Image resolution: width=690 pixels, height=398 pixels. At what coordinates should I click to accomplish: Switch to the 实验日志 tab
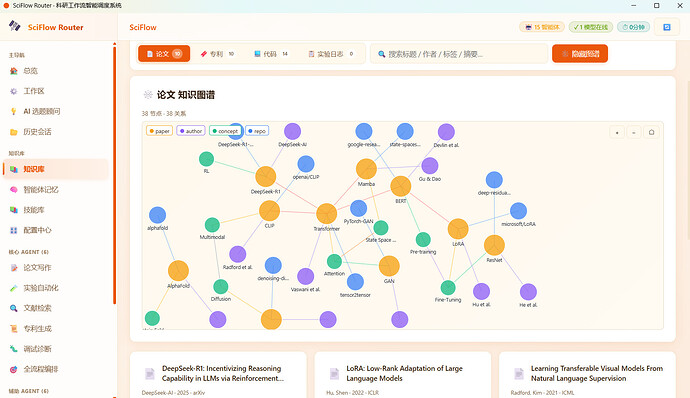click(331, 54)
